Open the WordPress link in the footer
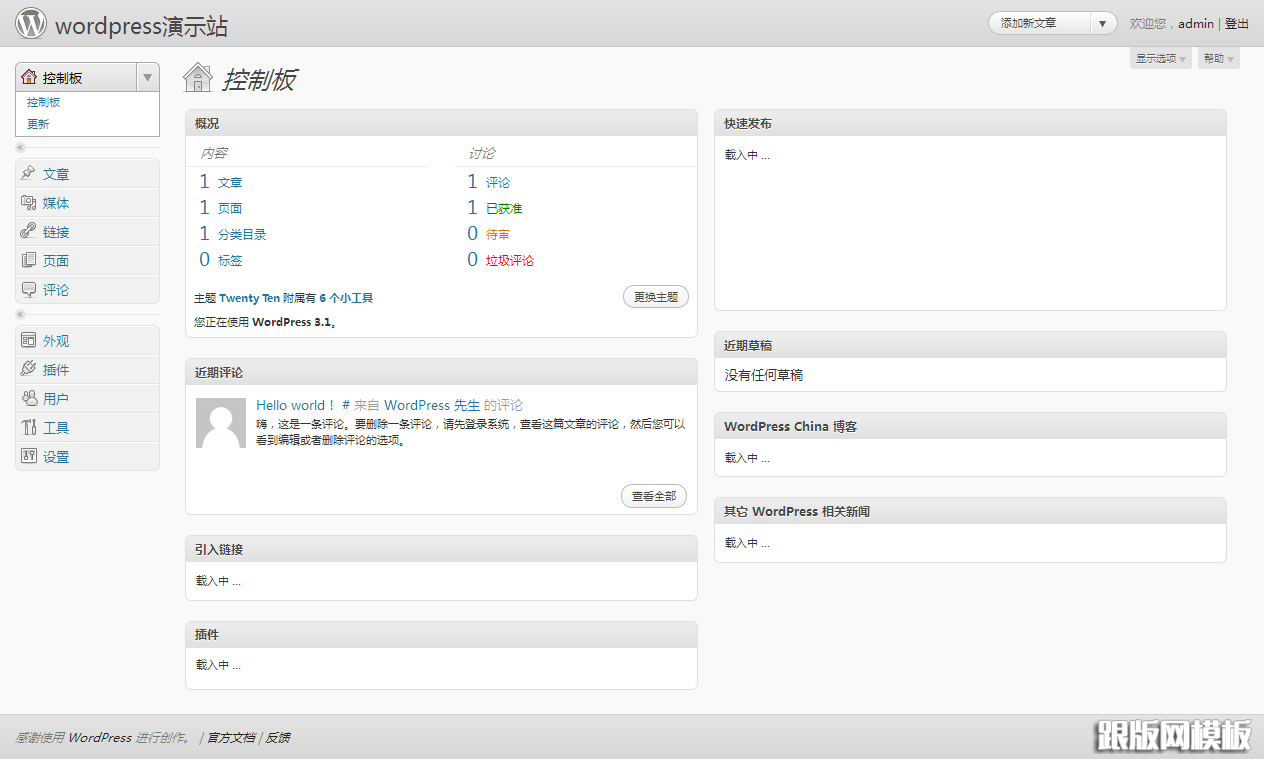Viewport: 1264px width, 759px height. [x=100, y=738]
